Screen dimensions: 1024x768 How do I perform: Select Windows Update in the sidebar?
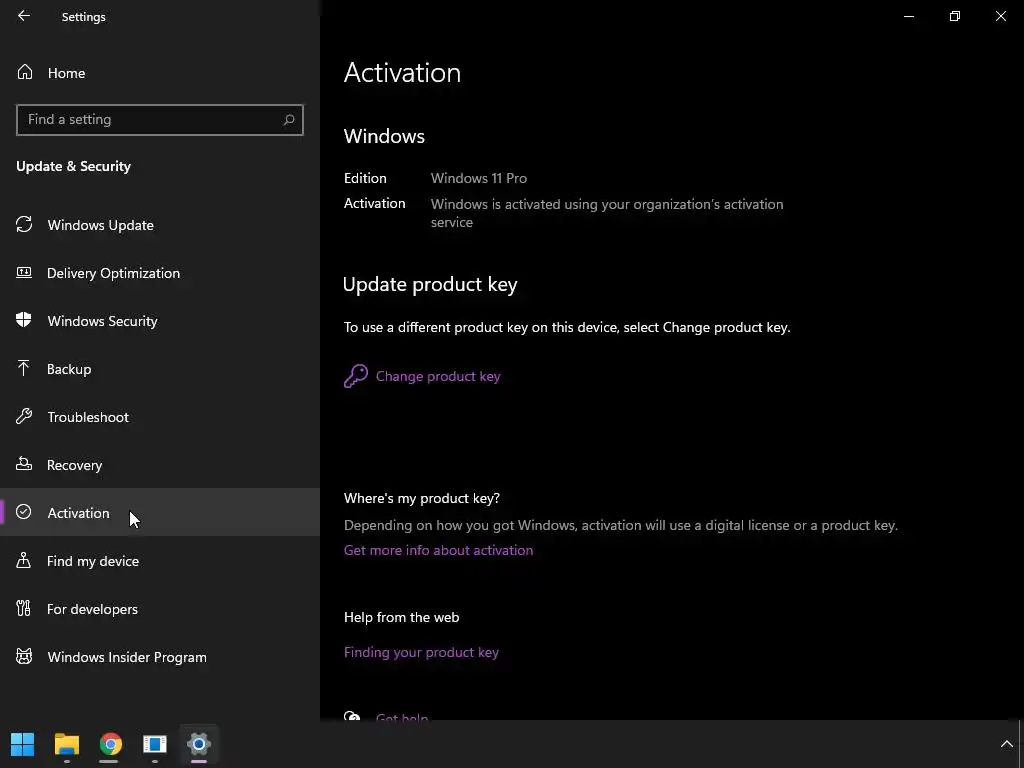pyautogui.click(x=160, y=225)
